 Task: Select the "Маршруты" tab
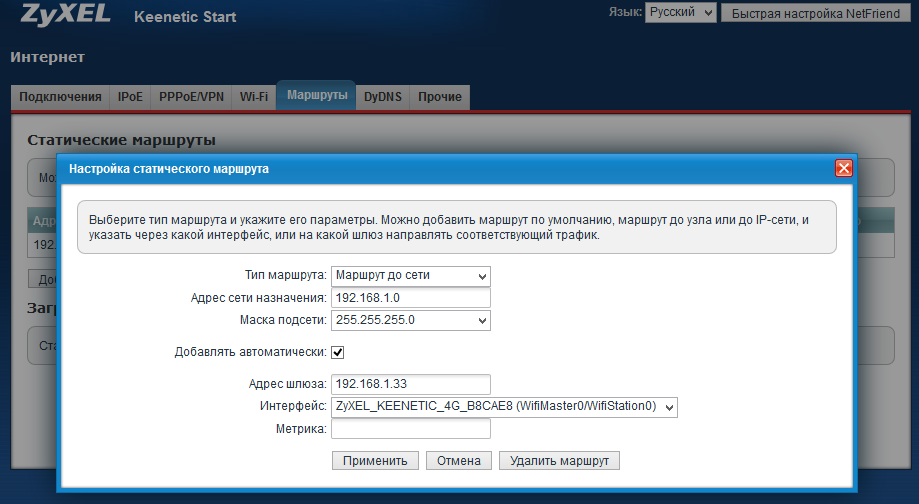(x=316, y=96)
